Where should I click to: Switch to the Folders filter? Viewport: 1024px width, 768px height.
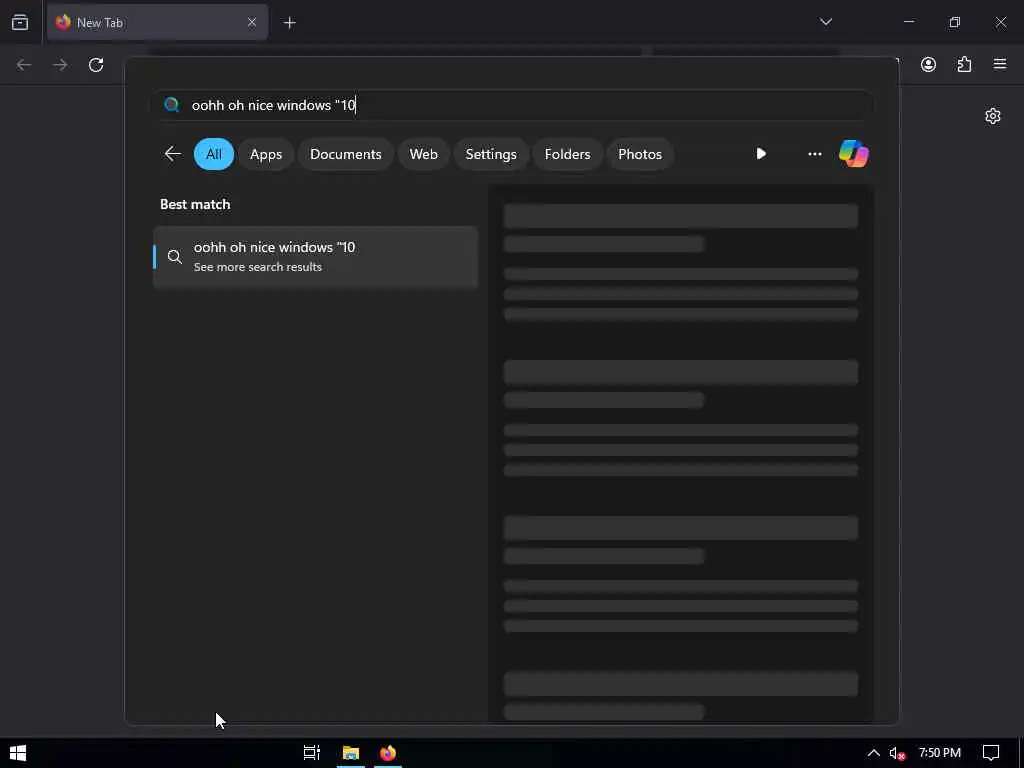(x=567, y=154)
